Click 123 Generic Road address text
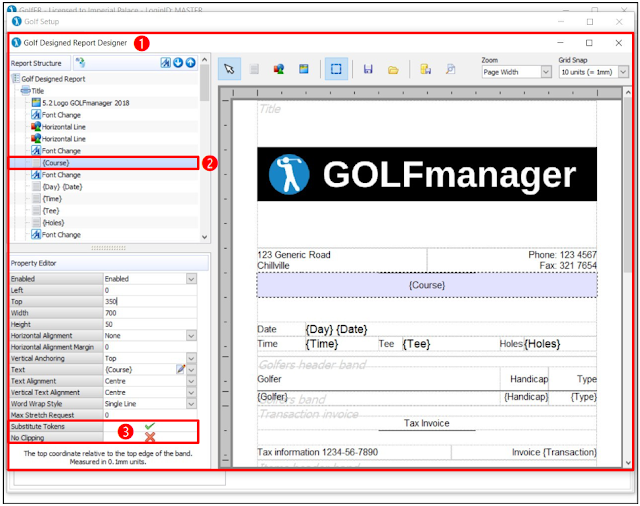 coord(294,255)
